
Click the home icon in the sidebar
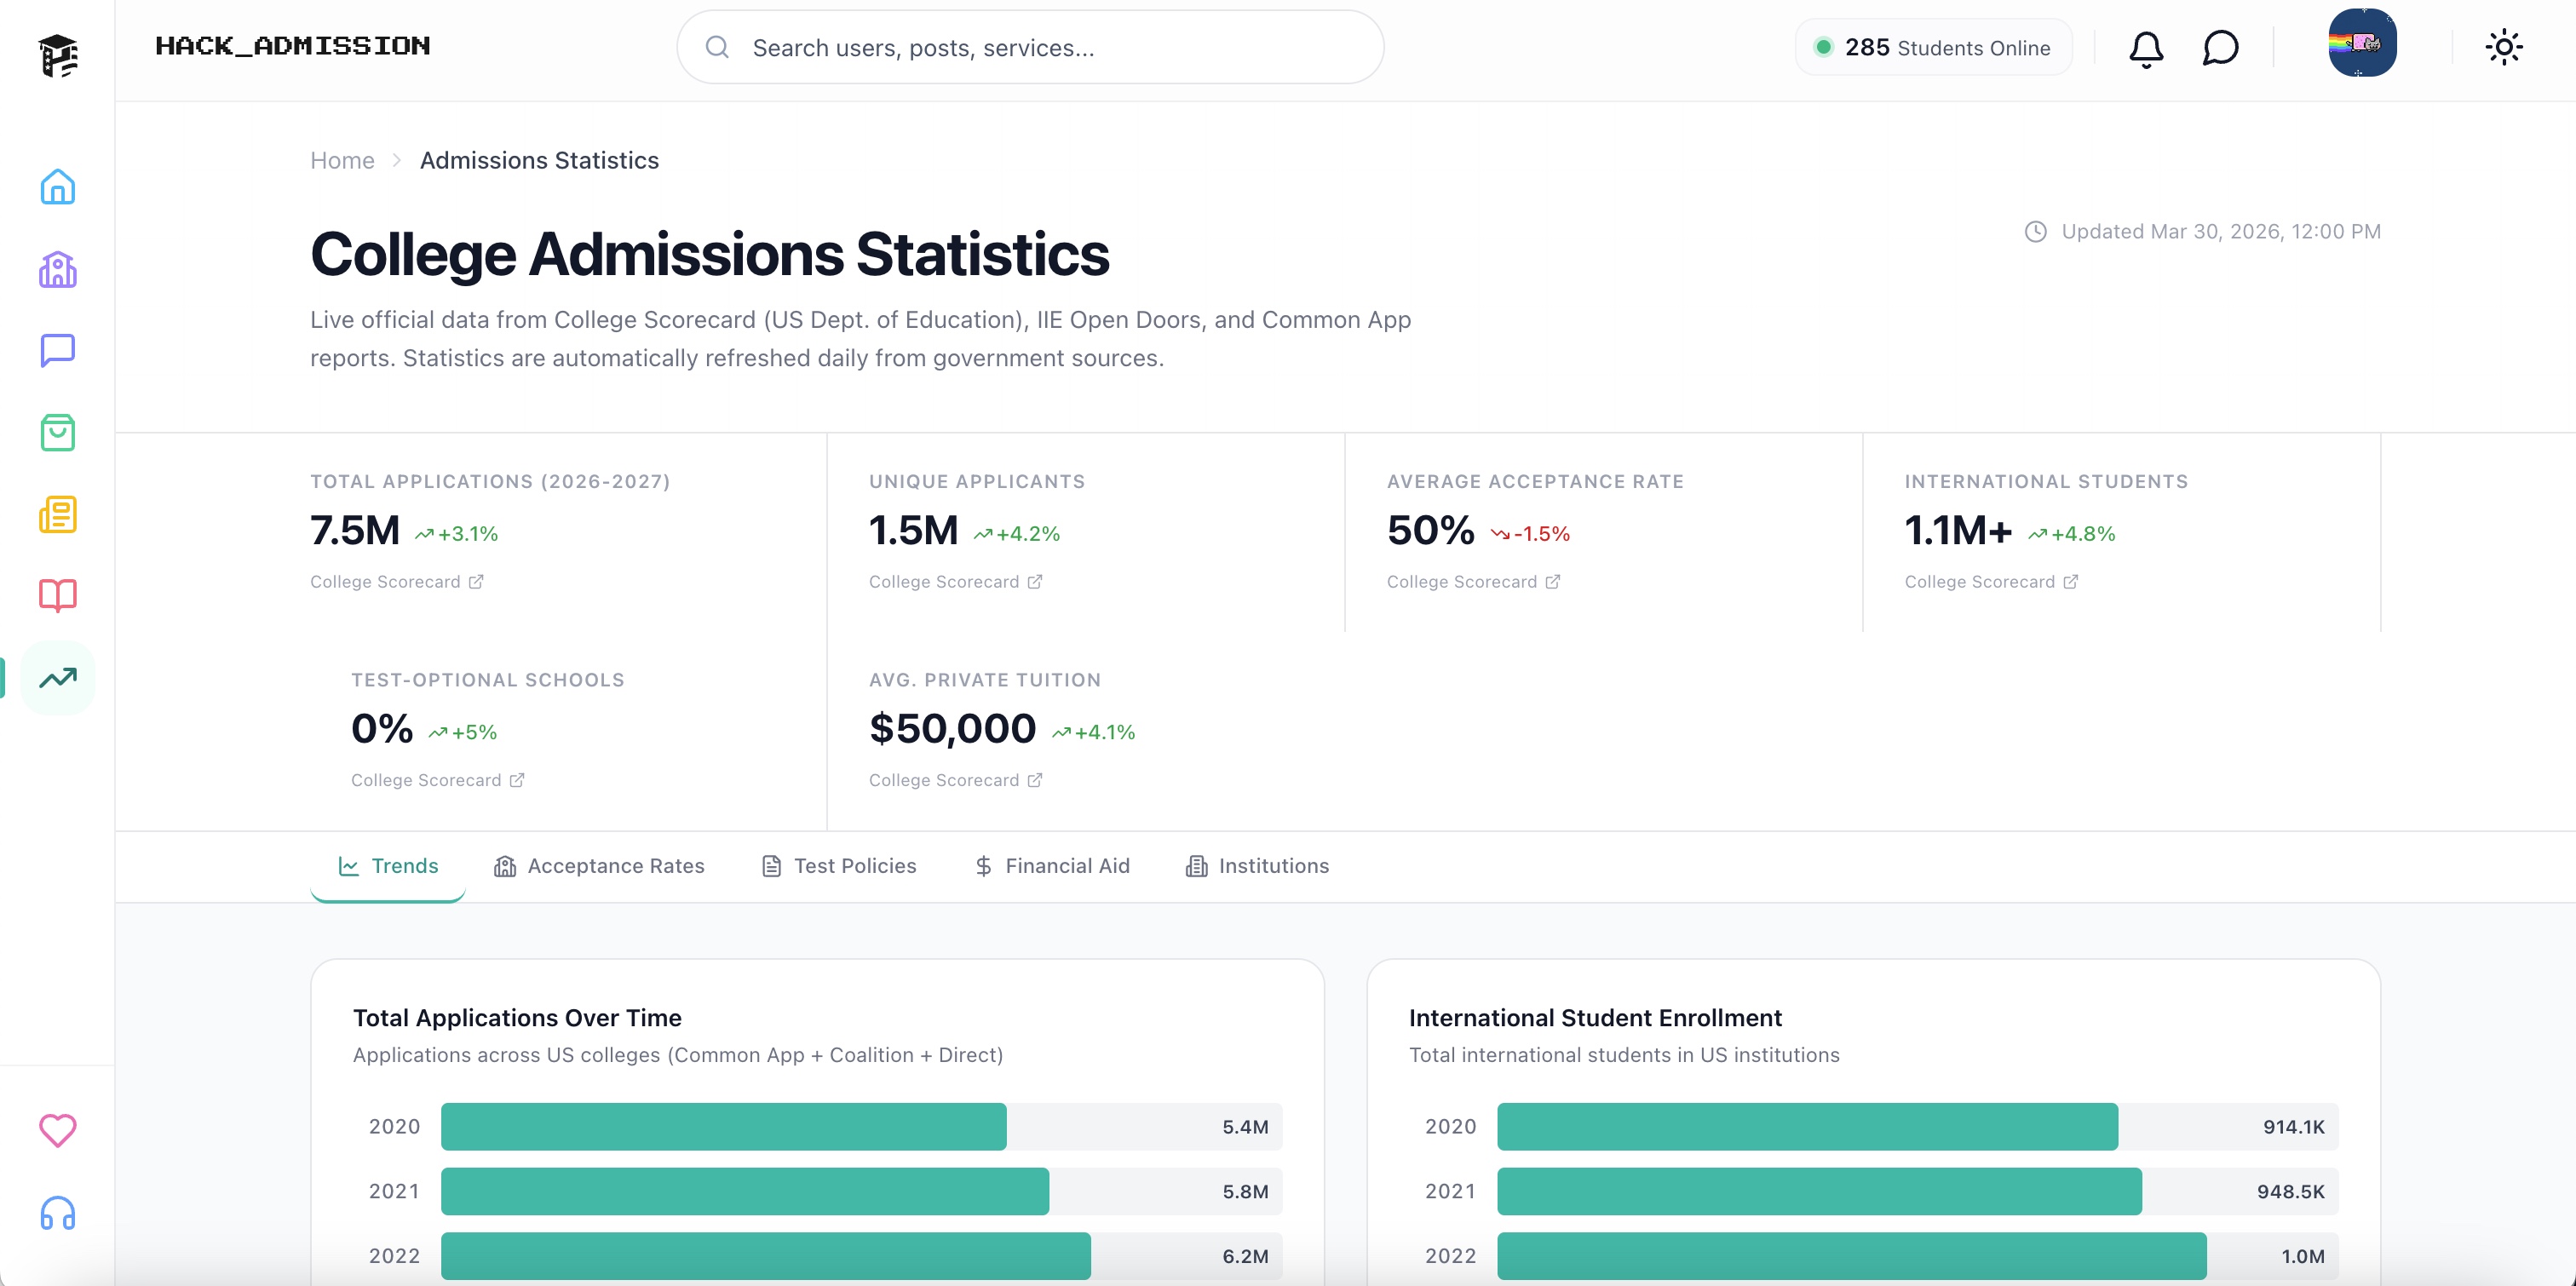[x=57, y=187]
